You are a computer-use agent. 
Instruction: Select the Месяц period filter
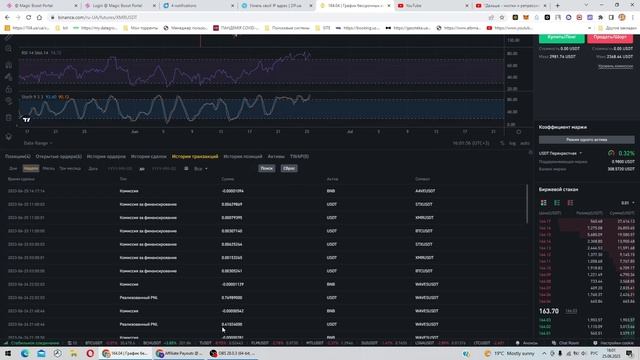click(49, 169)
